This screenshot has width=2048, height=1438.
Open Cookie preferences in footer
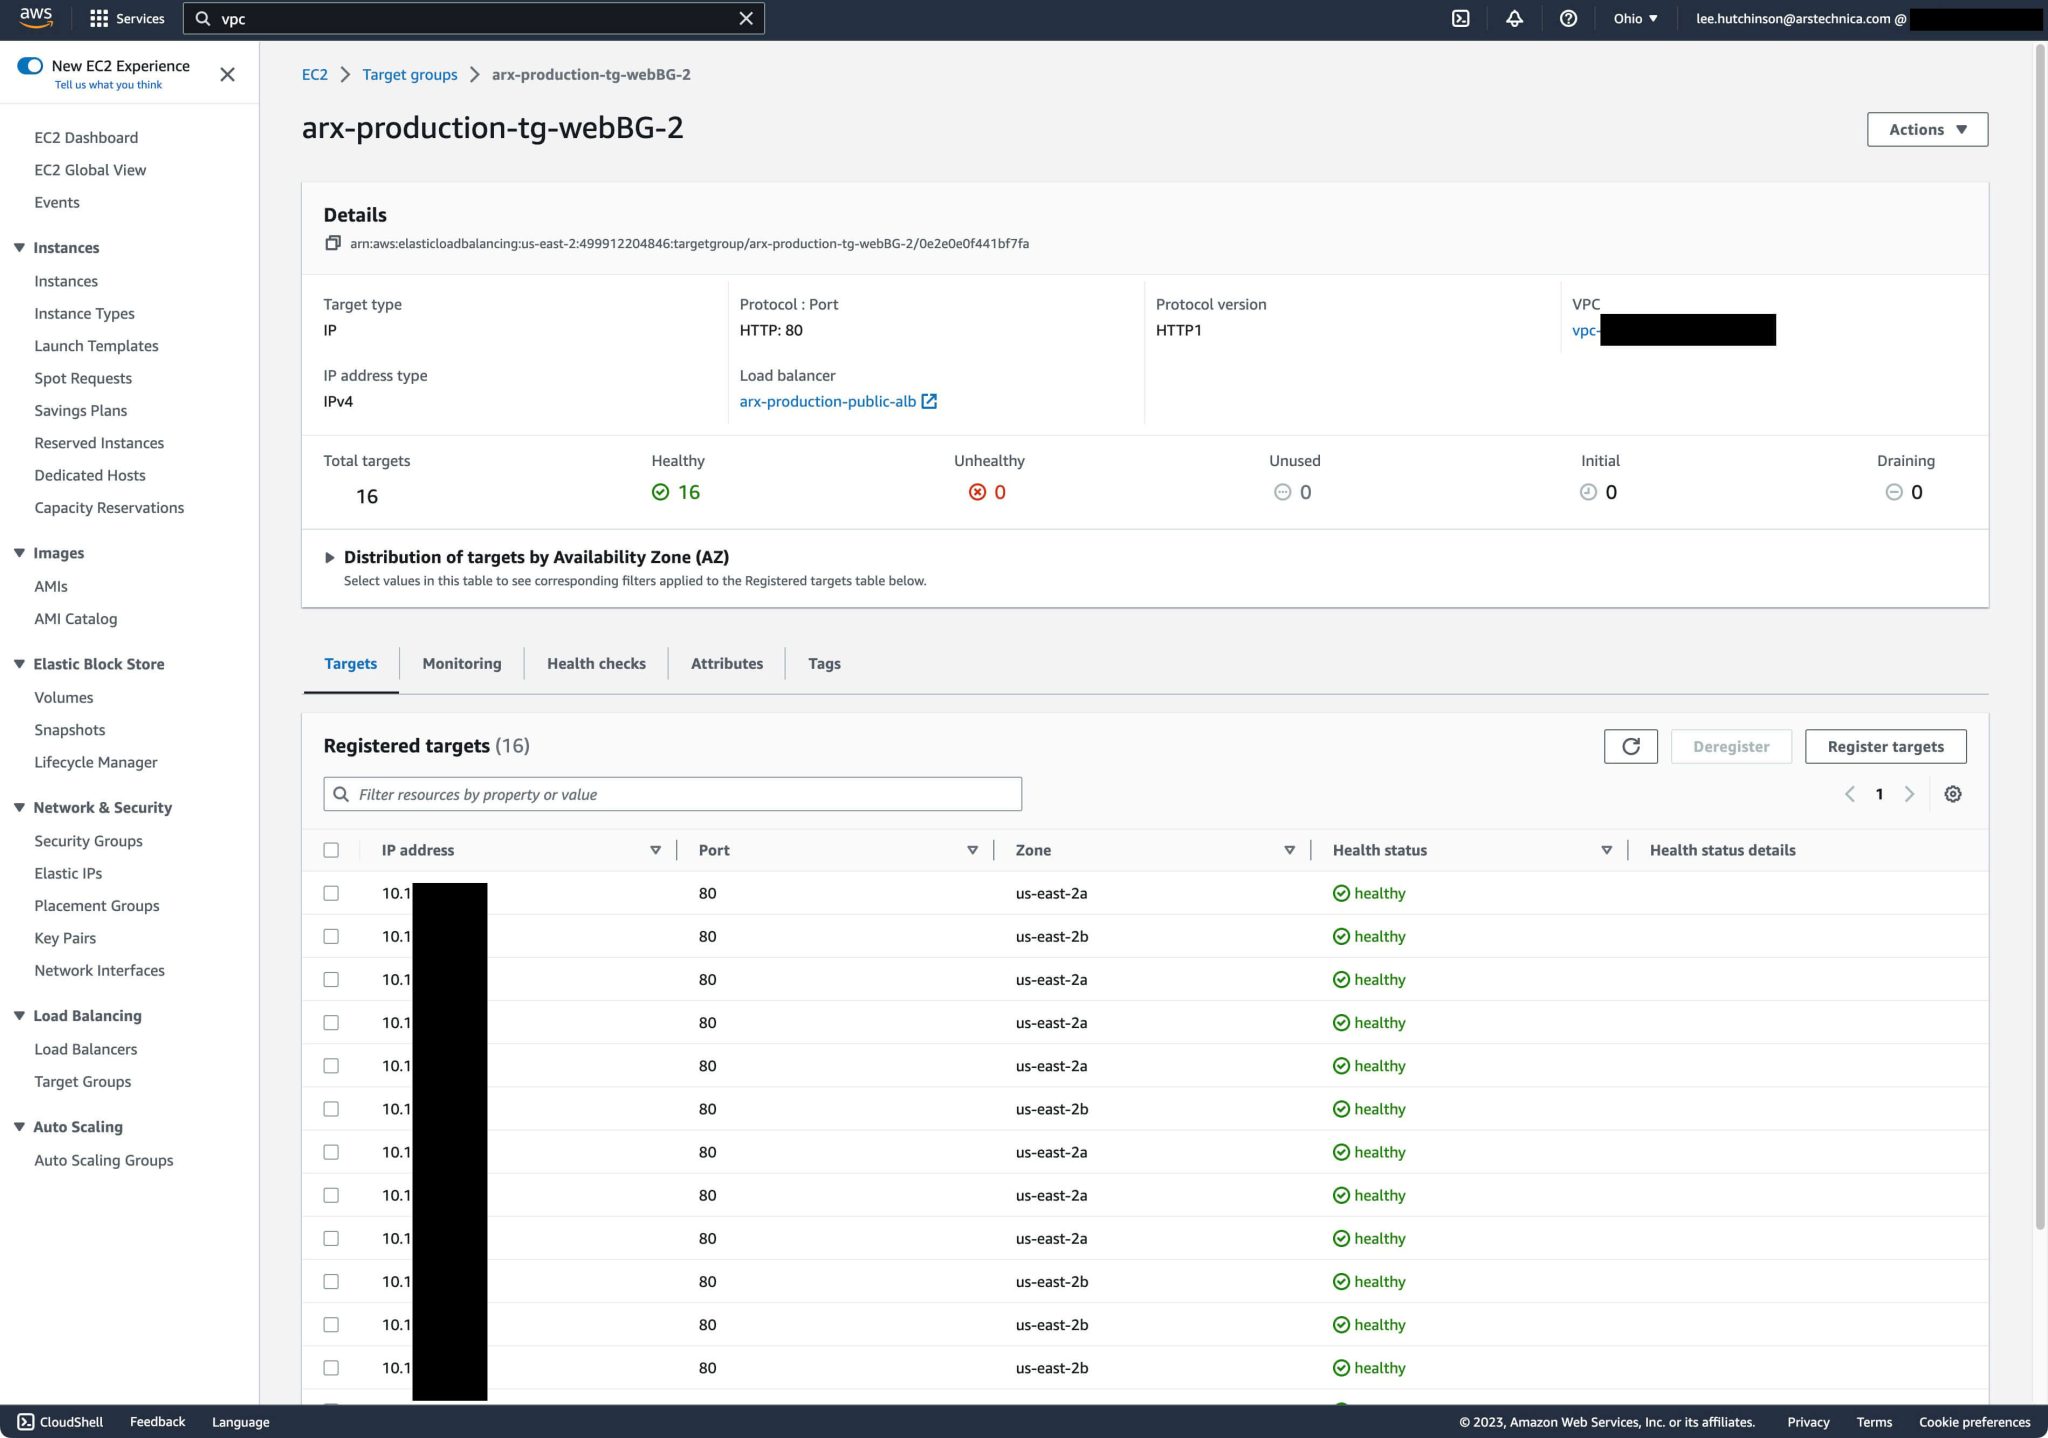(1974, 1422)
